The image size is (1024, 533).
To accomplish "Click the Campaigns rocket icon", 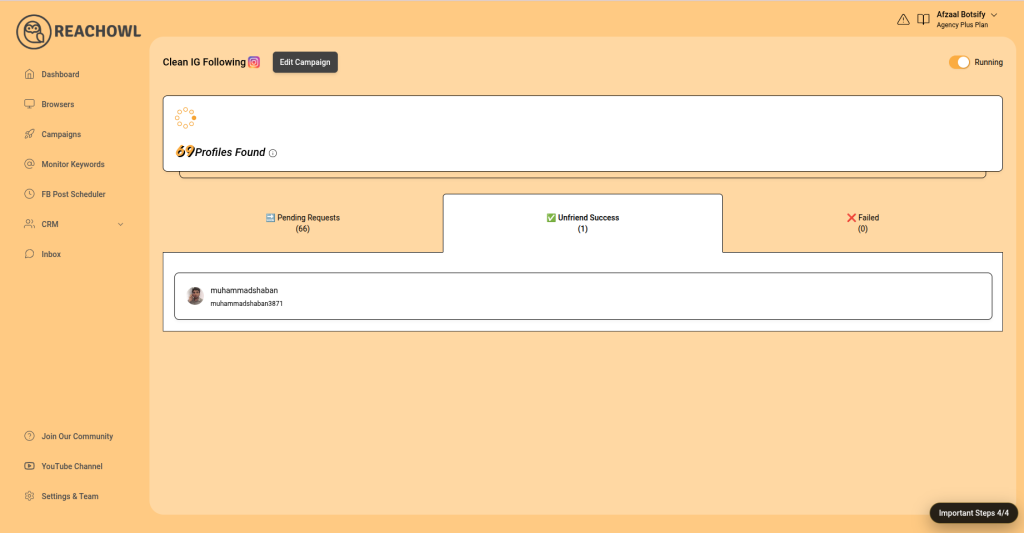I will click(x=29, y=134).
